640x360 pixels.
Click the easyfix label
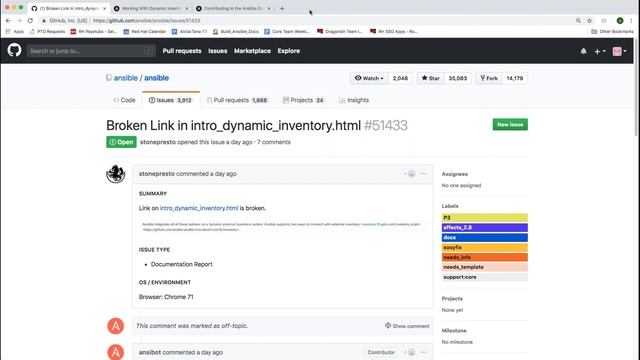(x=484, y=247)
